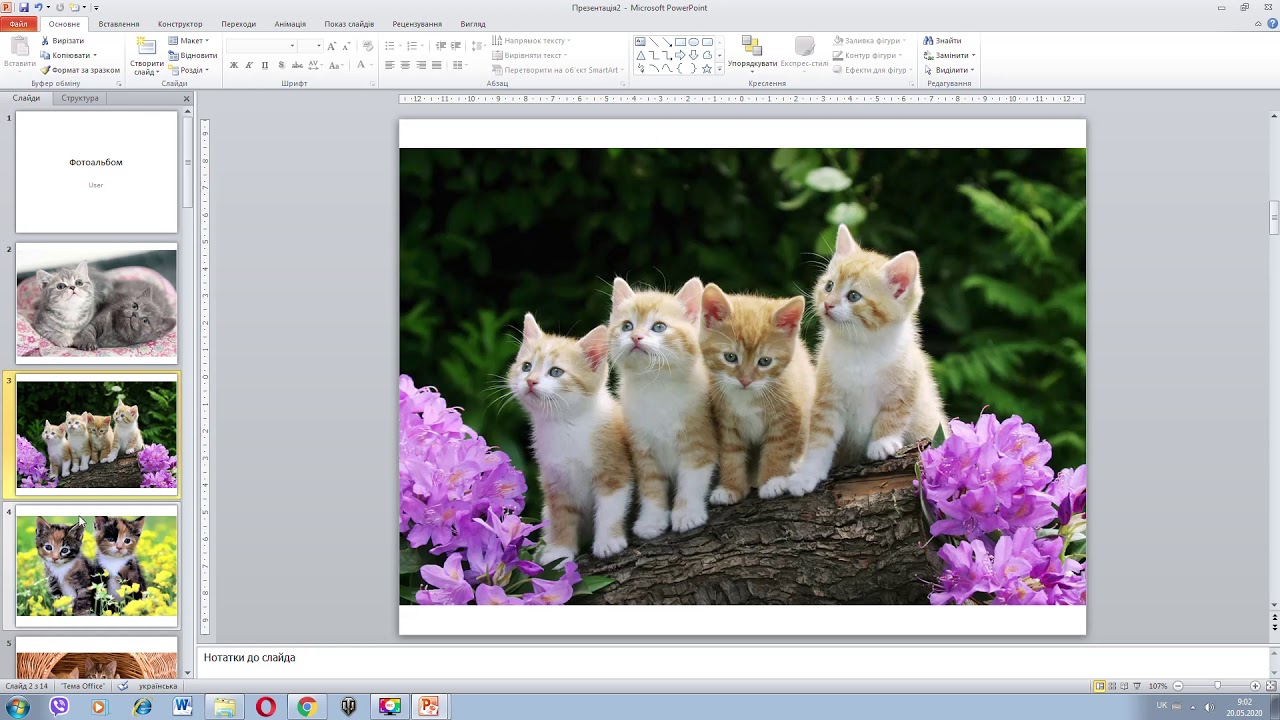
Task: Click the zoom slider in the status bar
Action: [1217, 686]
